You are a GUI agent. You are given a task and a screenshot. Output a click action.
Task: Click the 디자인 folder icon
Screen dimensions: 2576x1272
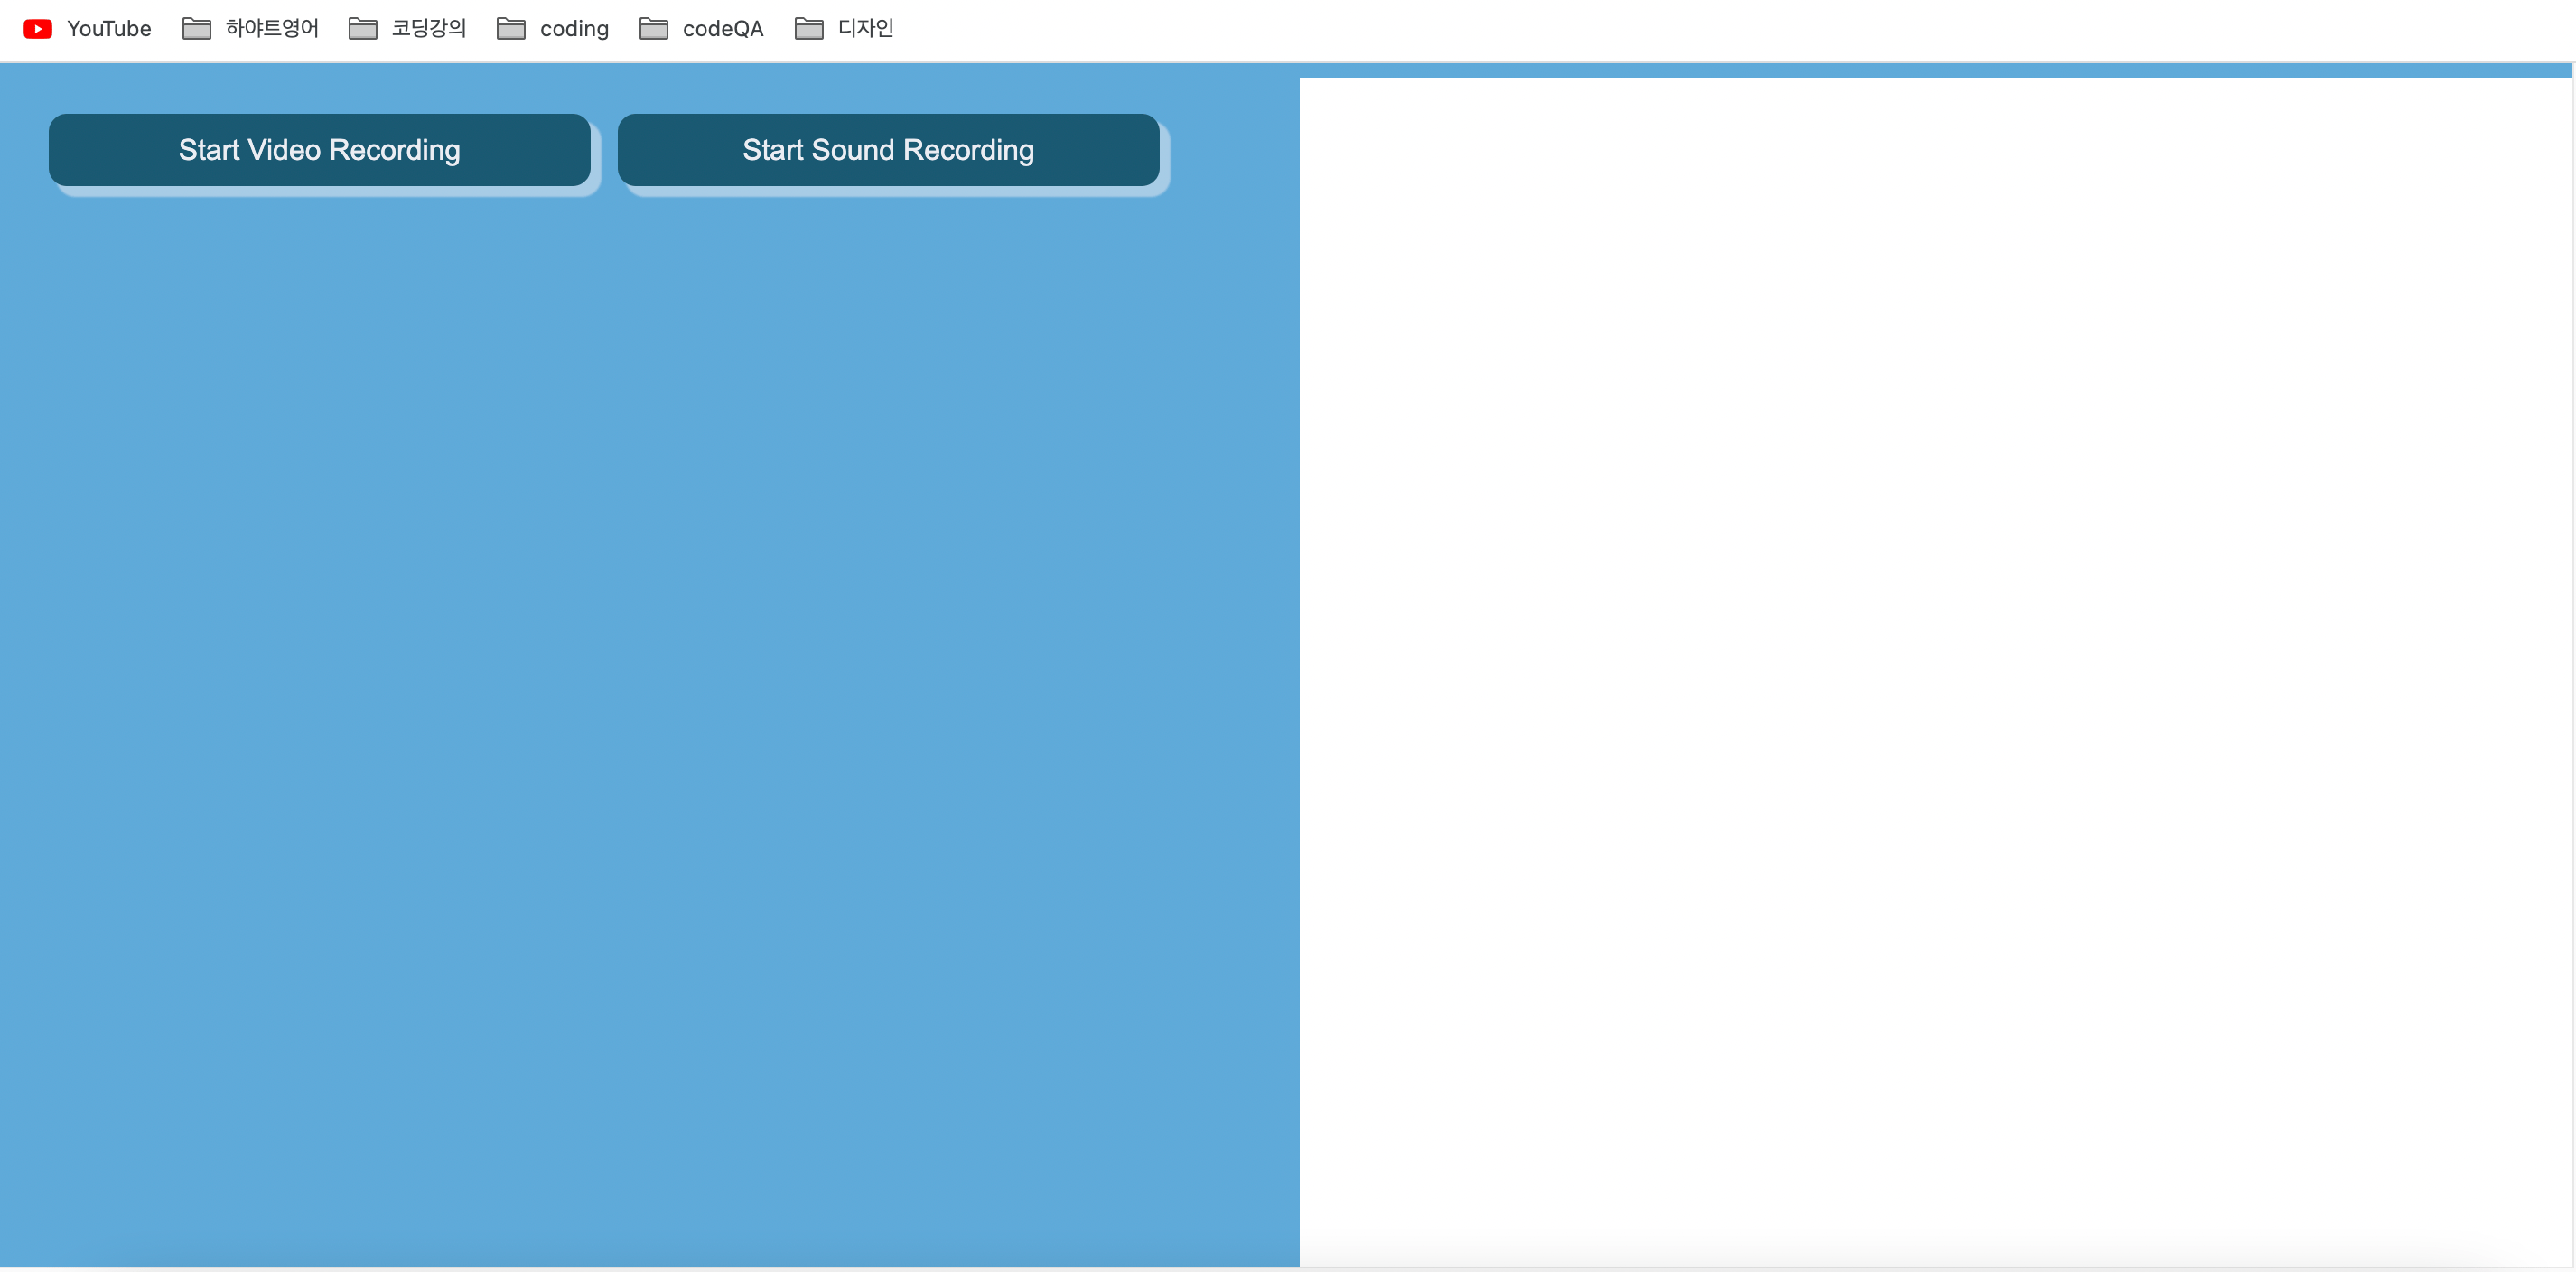point(808,29)
